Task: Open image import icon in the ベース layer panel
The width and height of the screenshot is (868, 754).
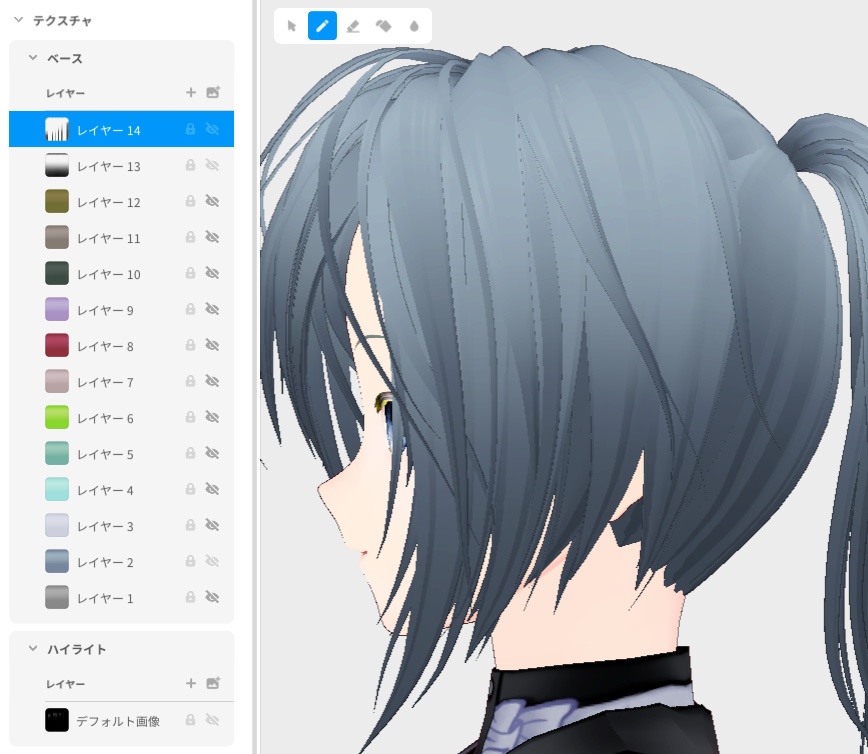Action: [213, 92]
